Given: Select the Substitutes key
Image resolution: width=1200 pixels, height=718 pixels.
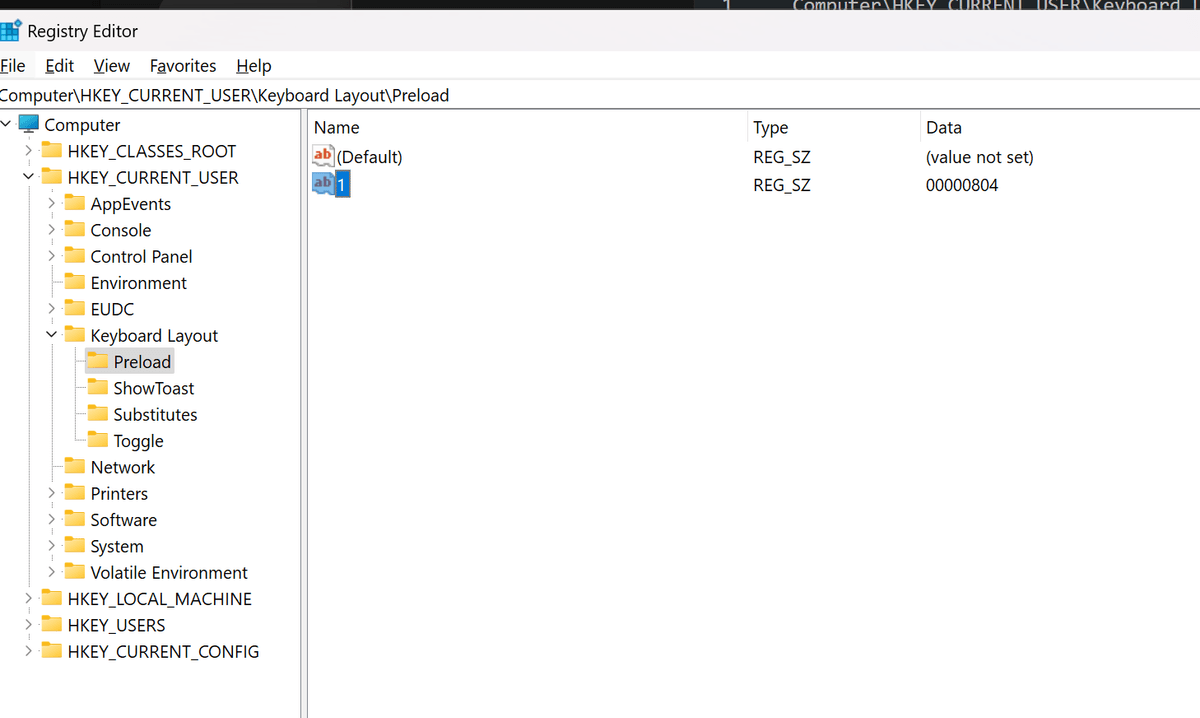Looking at the screenshot, I should 155,414.
